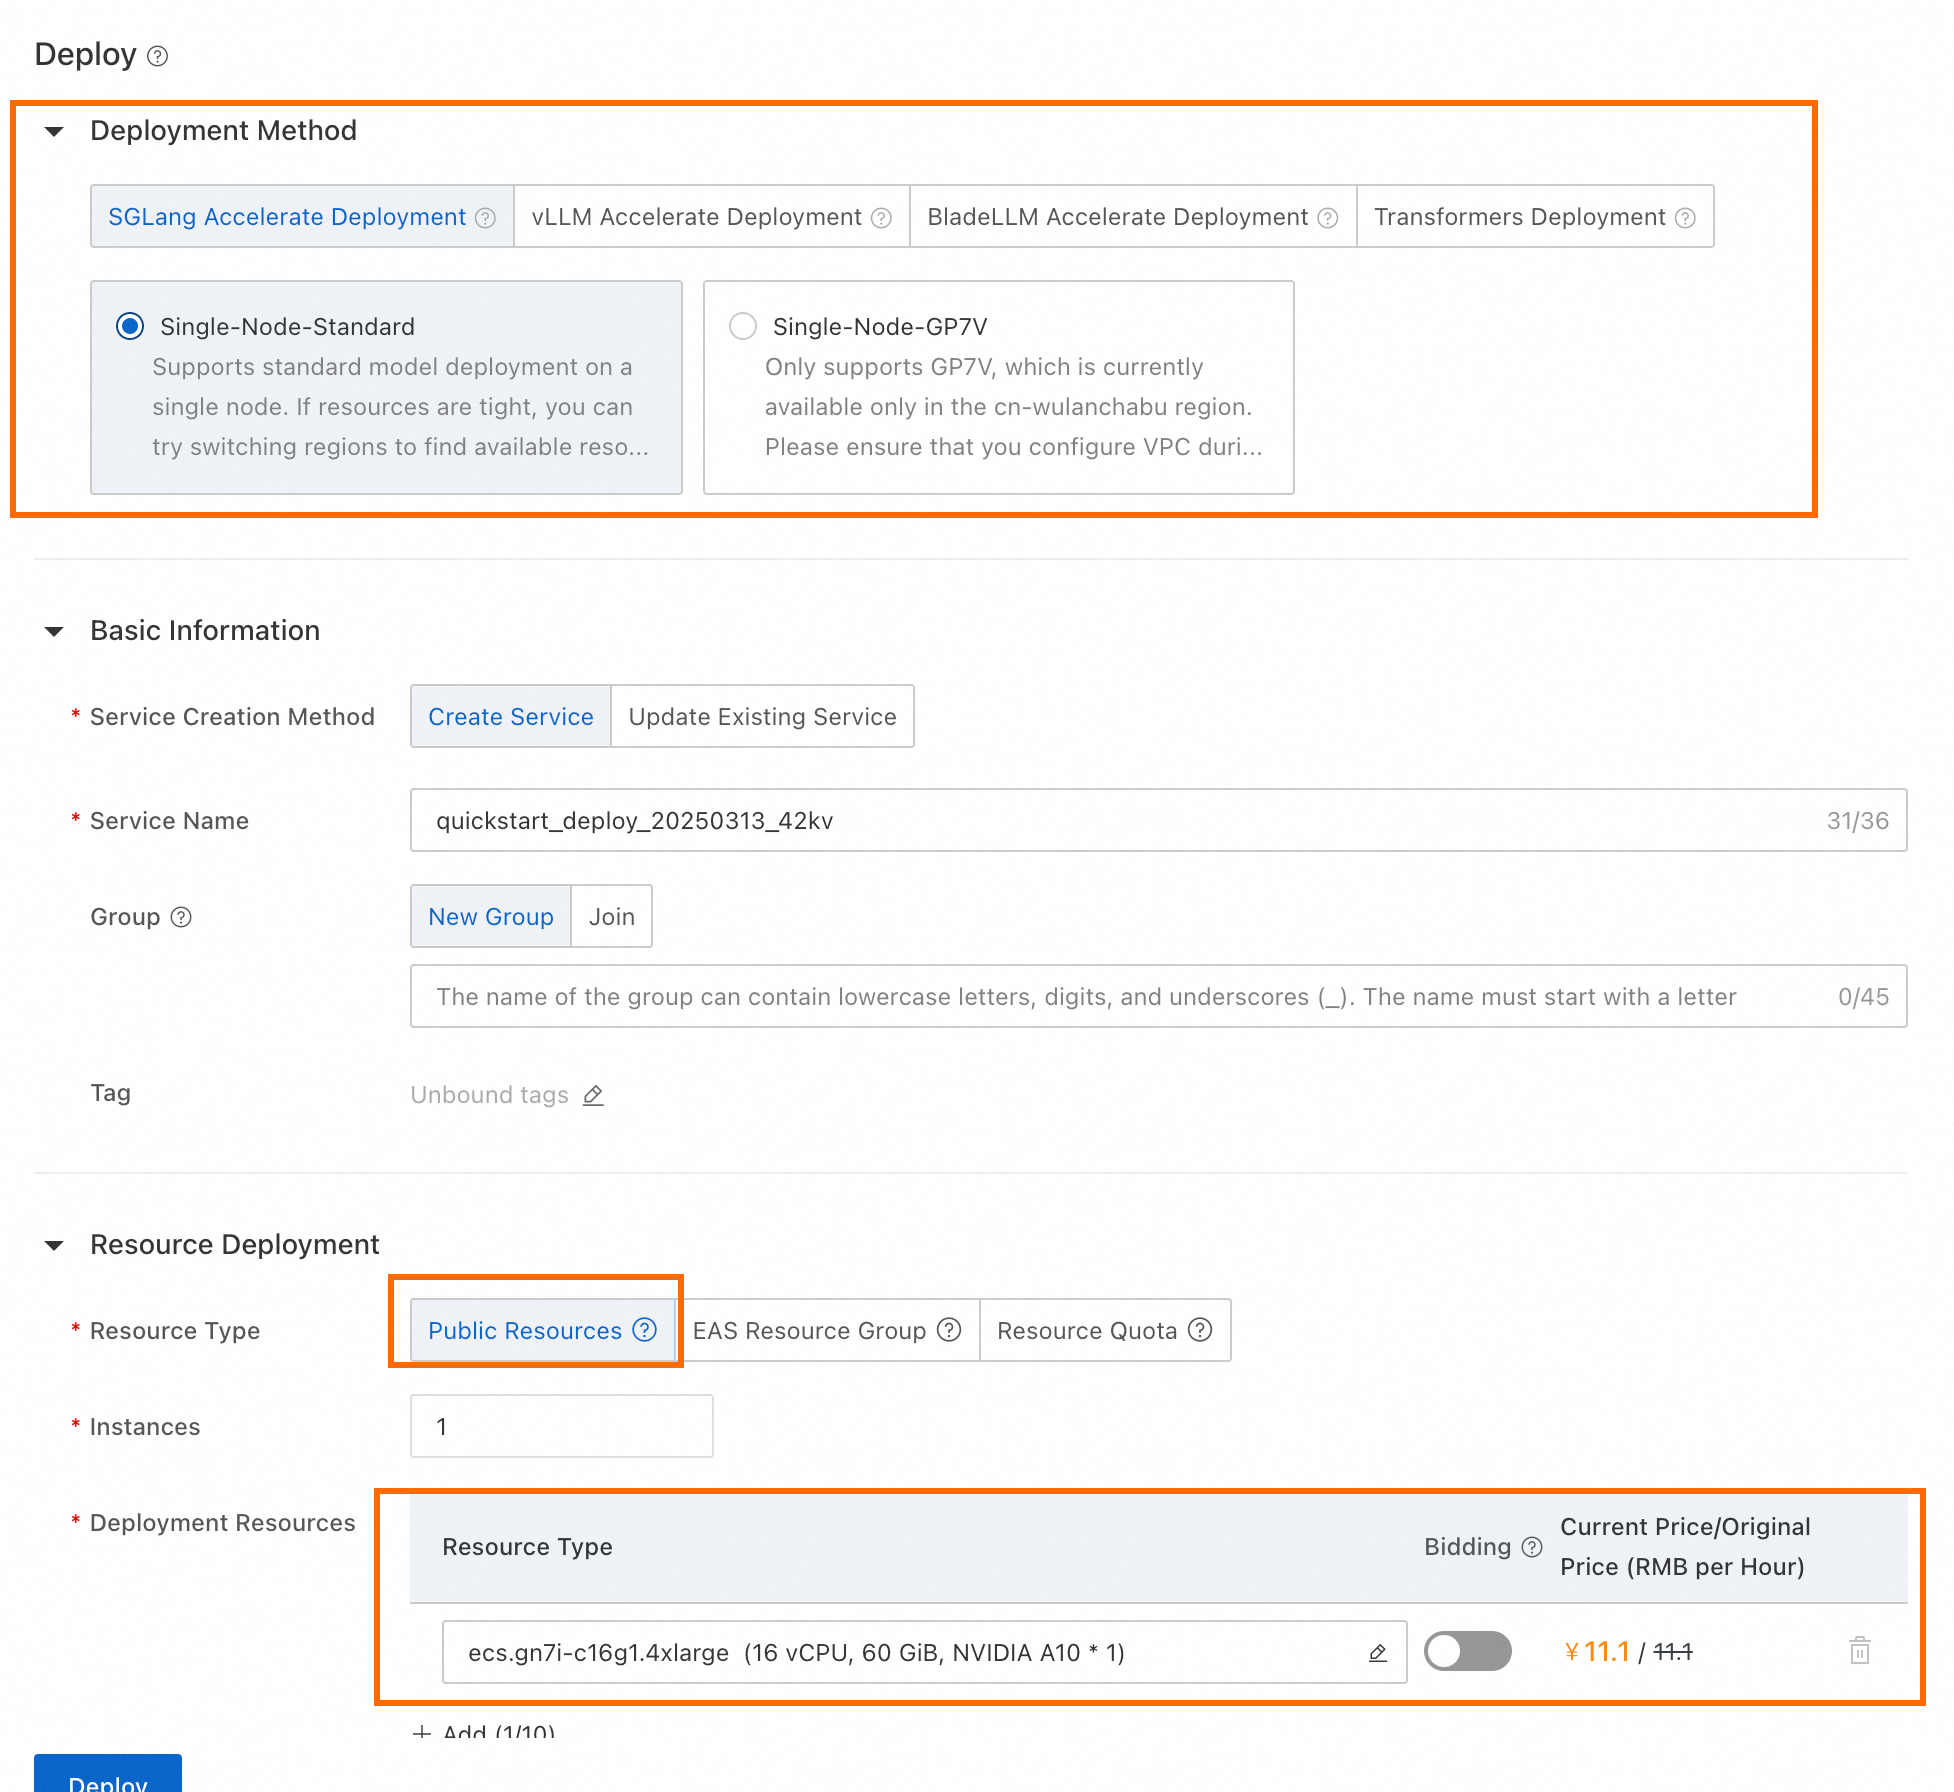The width and height of the screenshot is (1954, 1792).
Task: Click help icon next to Group label
Action: click(x=181, y=917)
